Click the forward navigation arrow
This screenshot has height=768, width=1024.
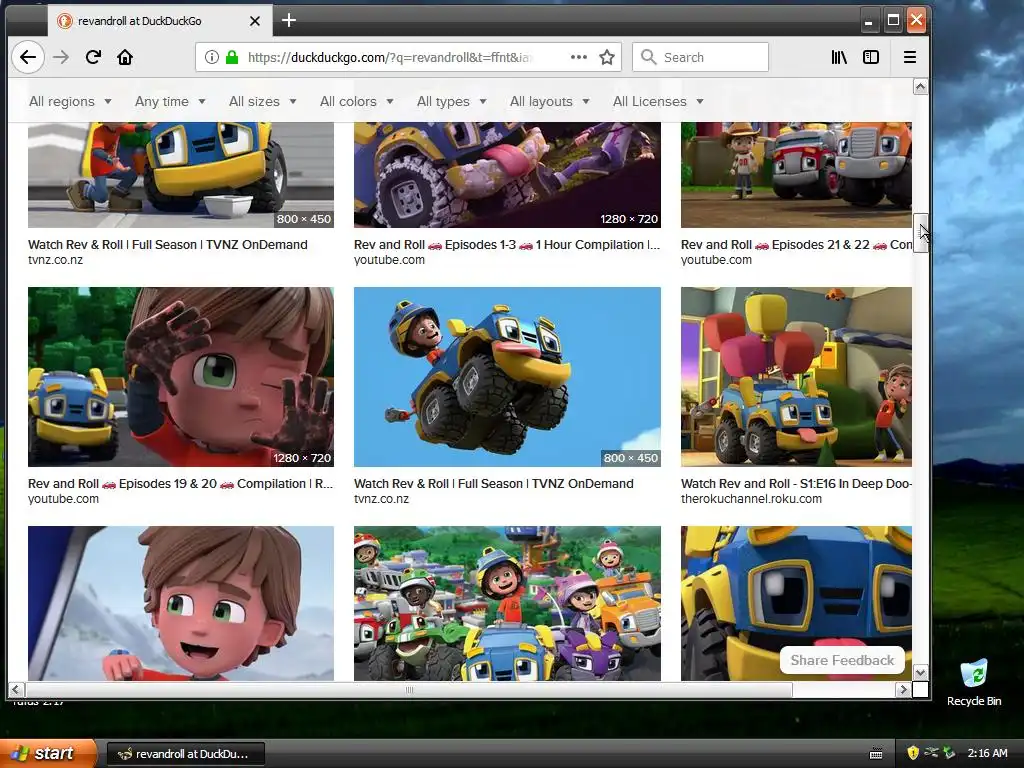(x=61, y=57)
